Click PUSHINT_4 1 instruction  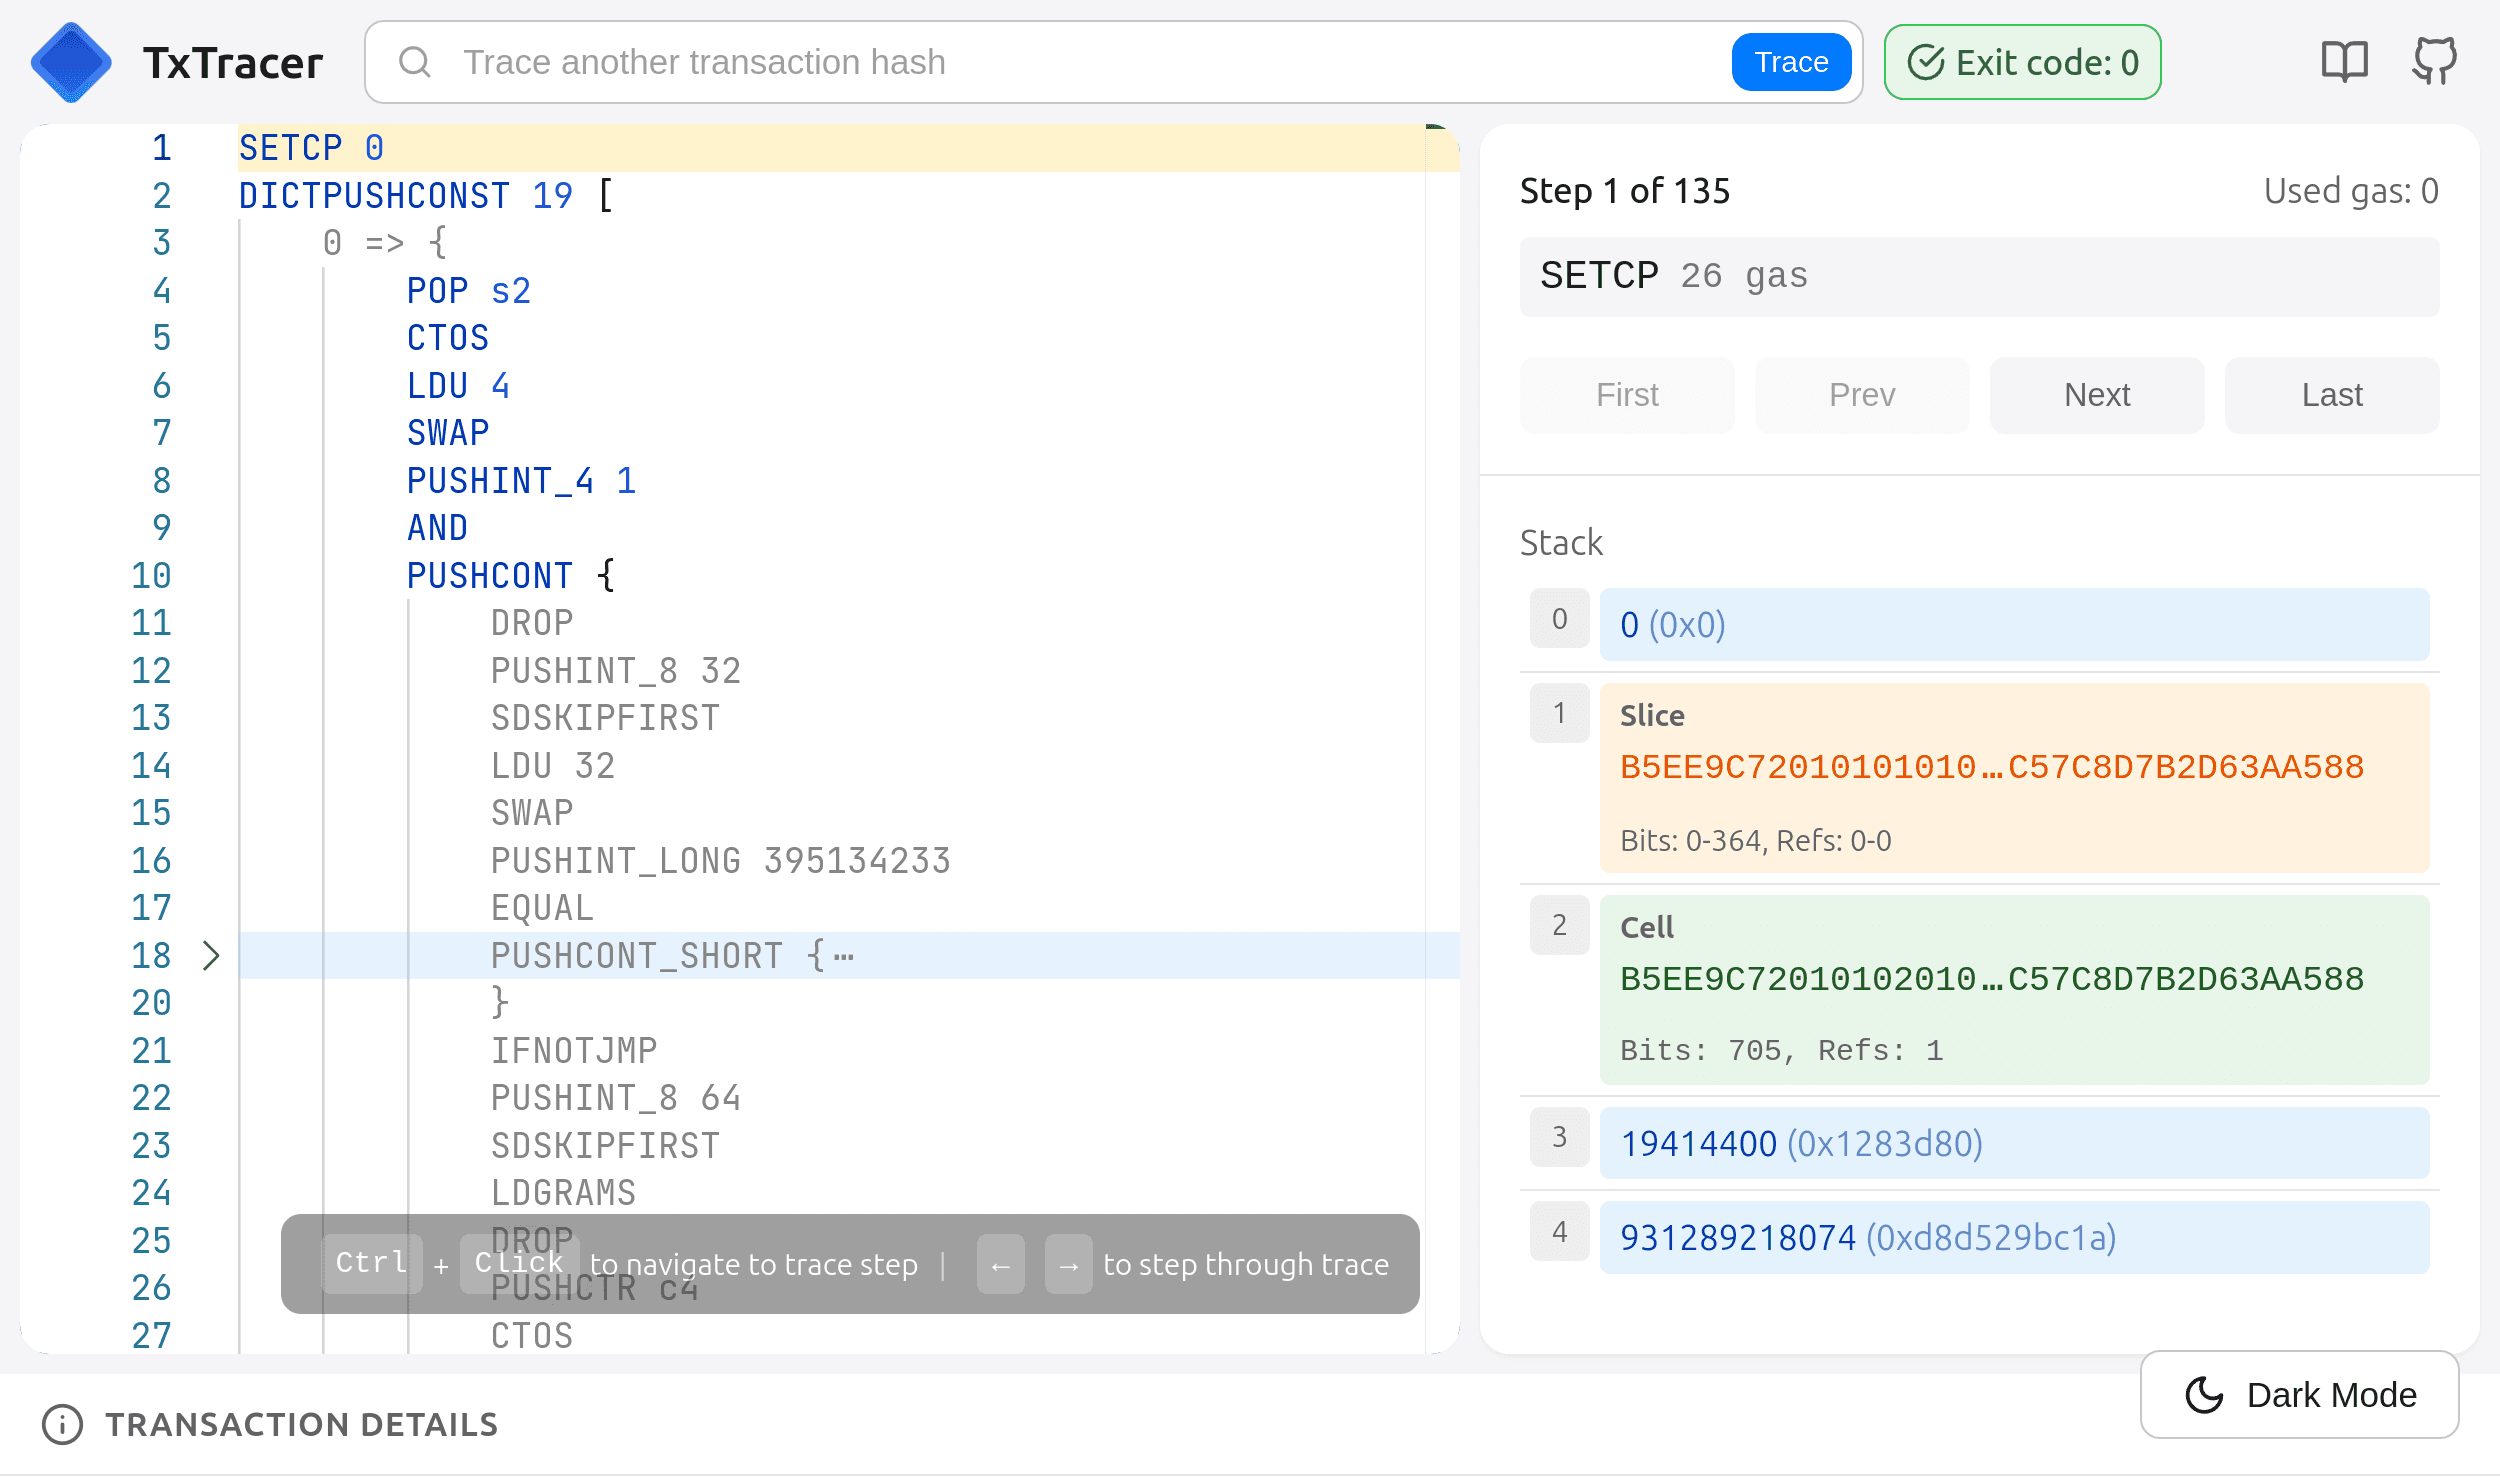click(x=521, y=481)
